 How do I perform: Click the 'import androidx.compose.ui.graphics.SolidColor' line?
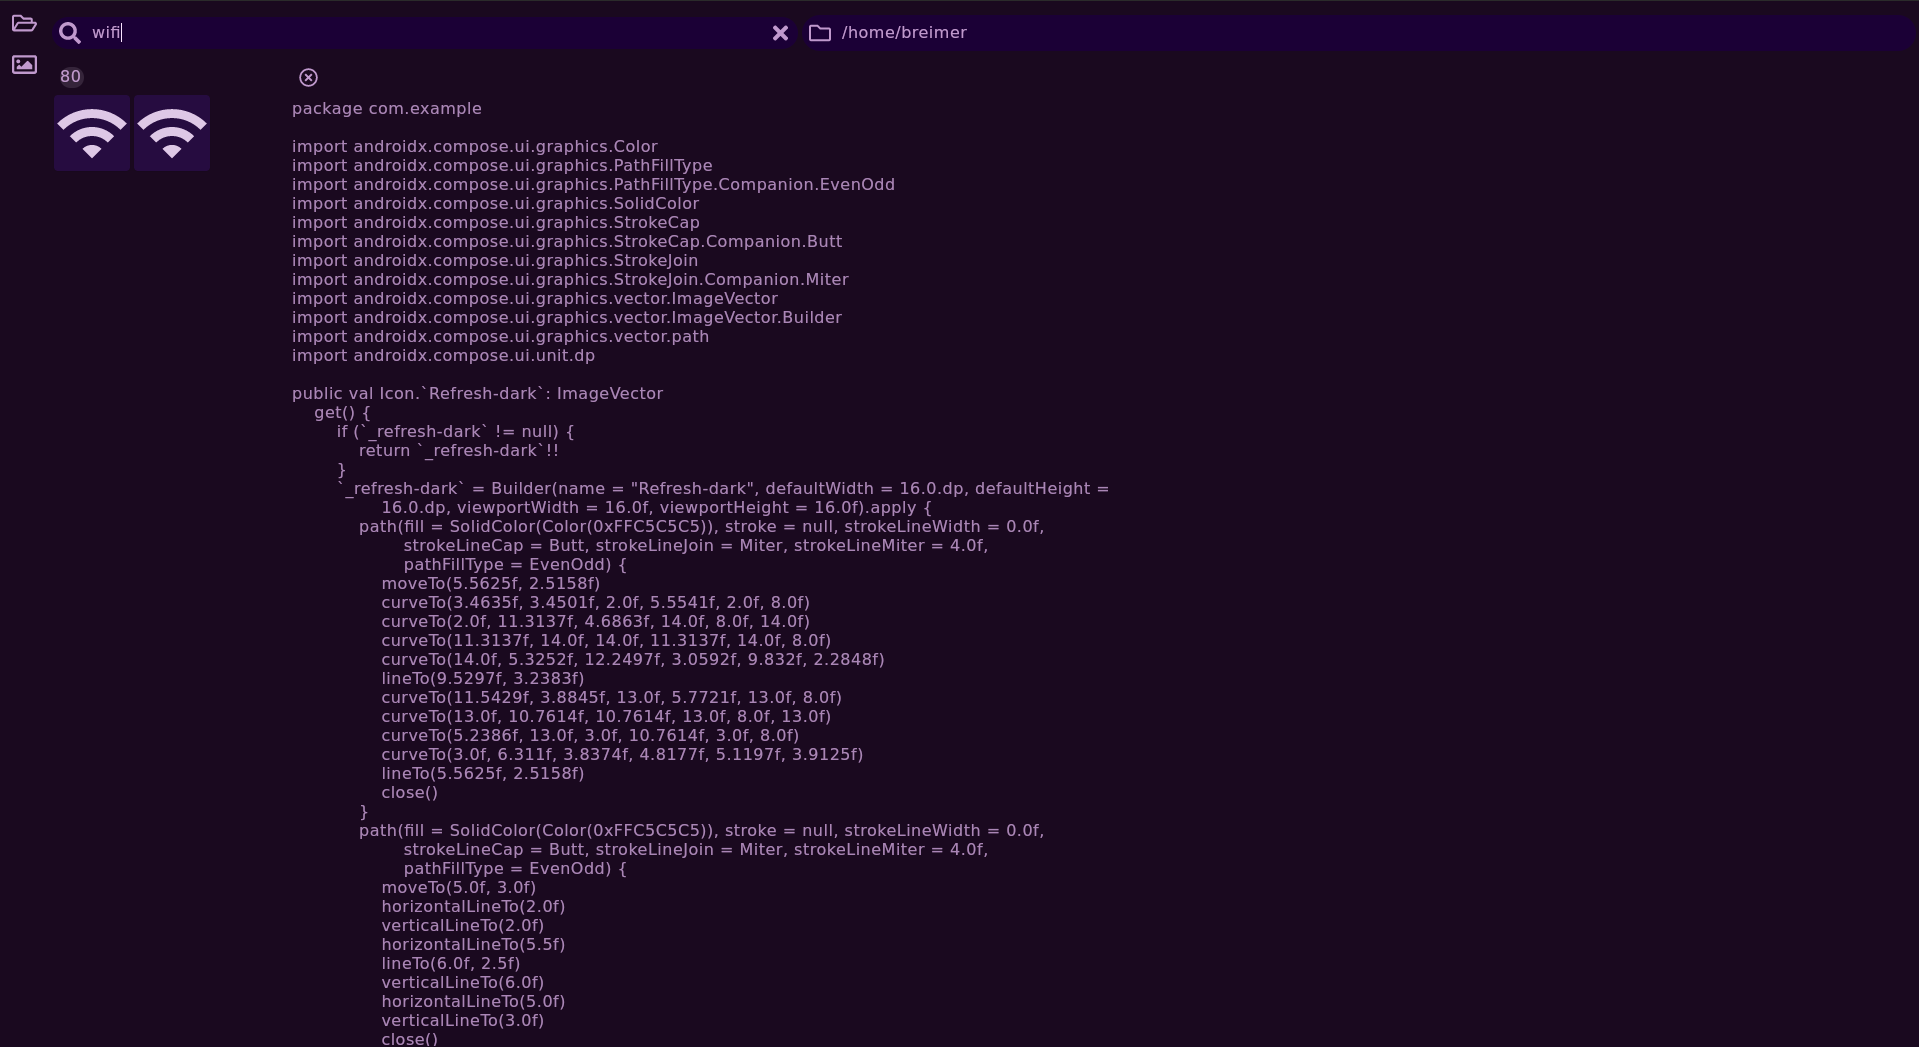click(x=495, y=203)
